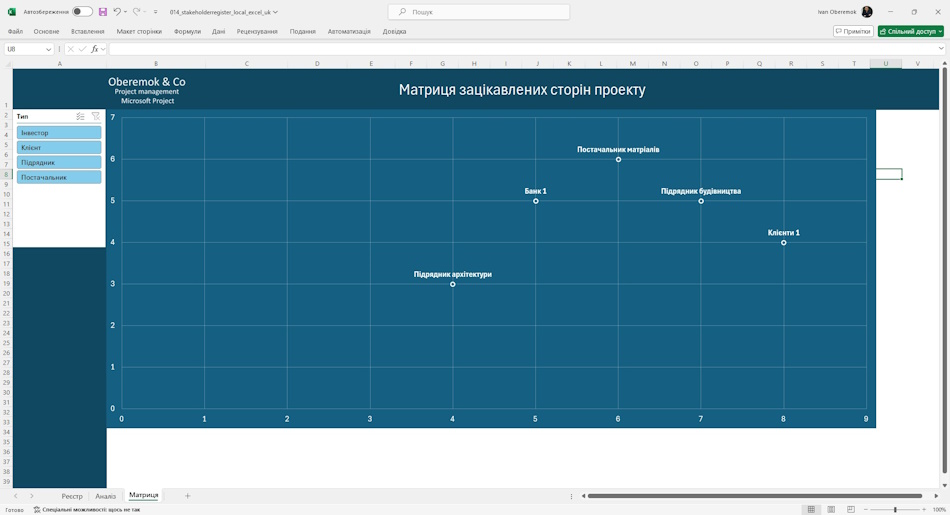The height and width of the screenshot is (515, 950).
Task: Click the Постачальник матріалів data point
Action: coord(618,159)
